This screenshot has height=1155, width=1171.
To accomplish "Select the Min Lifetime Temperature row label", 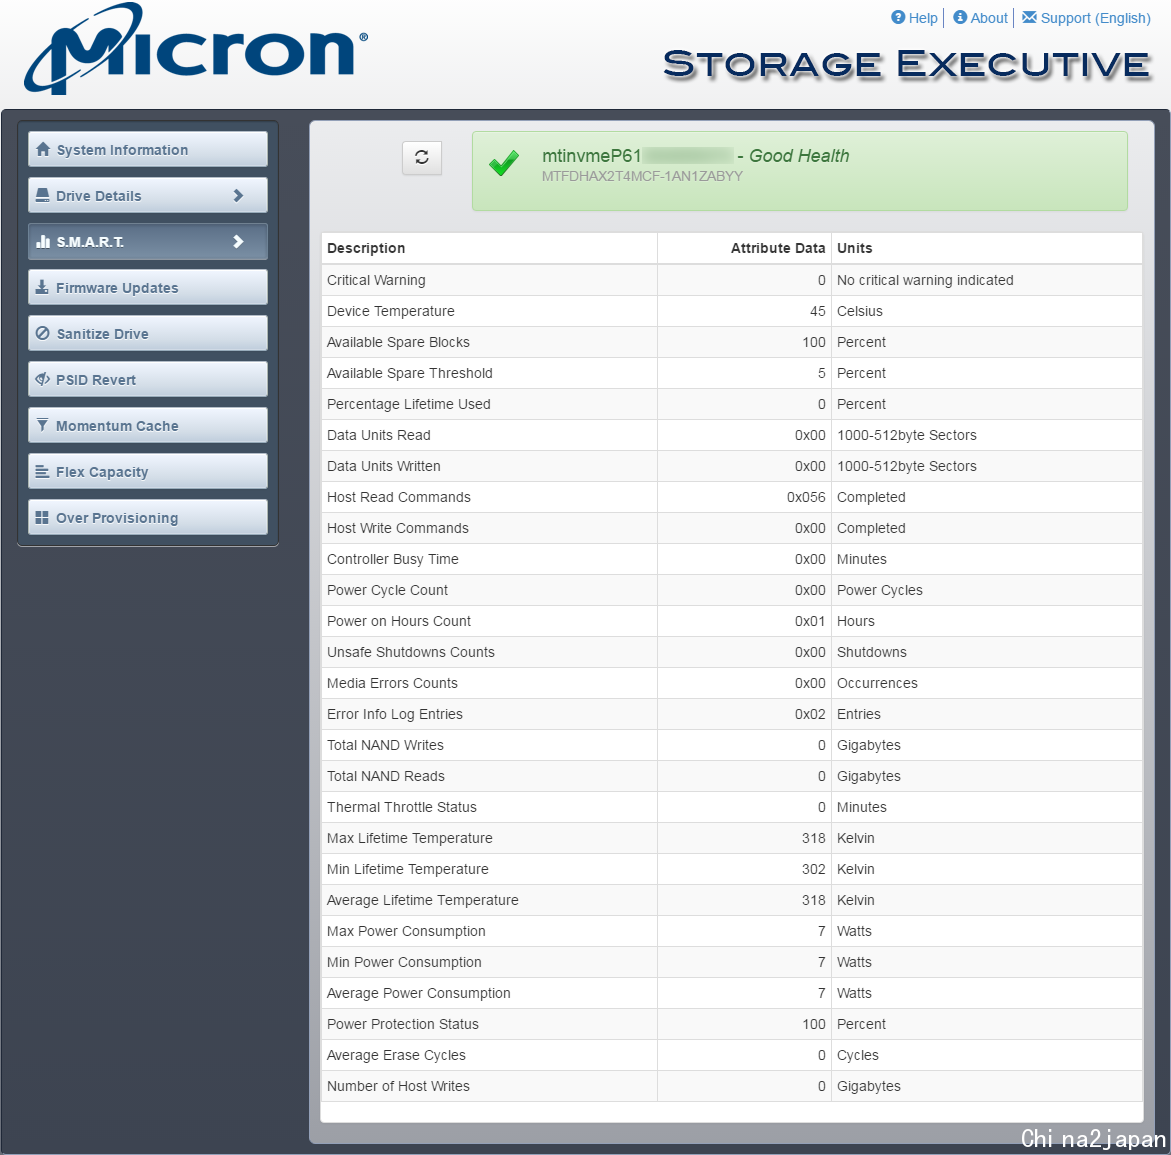I will [x=408, y=869].
